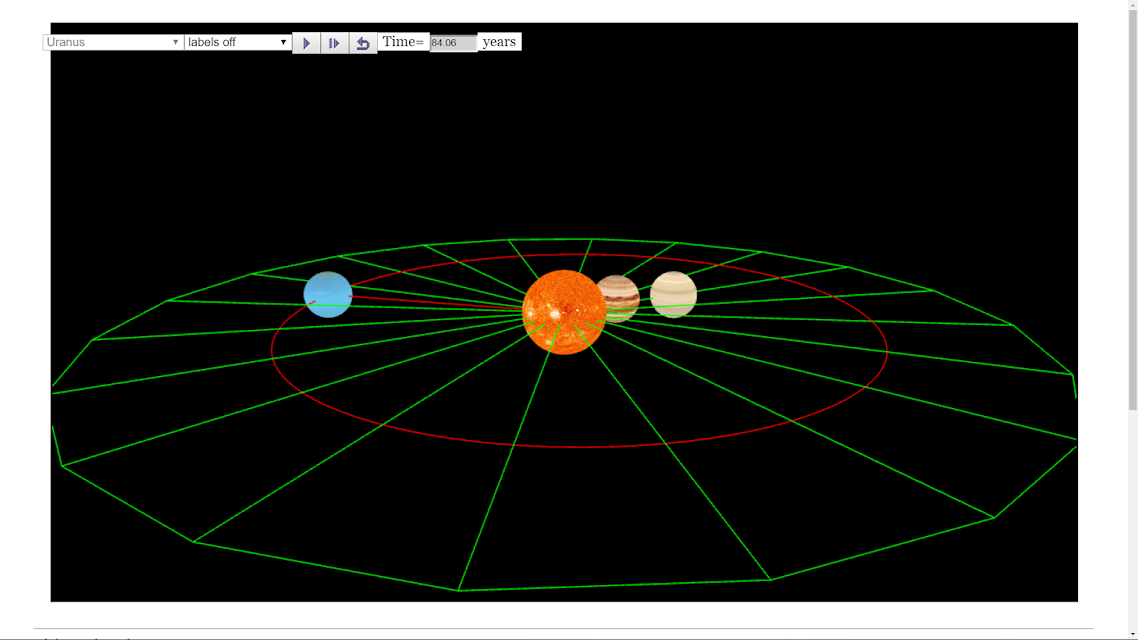Viewport: 1138px width, 640px height.
Task: Click the 'Time=' label
Action: pyautogui.click(x=403, y=42)
